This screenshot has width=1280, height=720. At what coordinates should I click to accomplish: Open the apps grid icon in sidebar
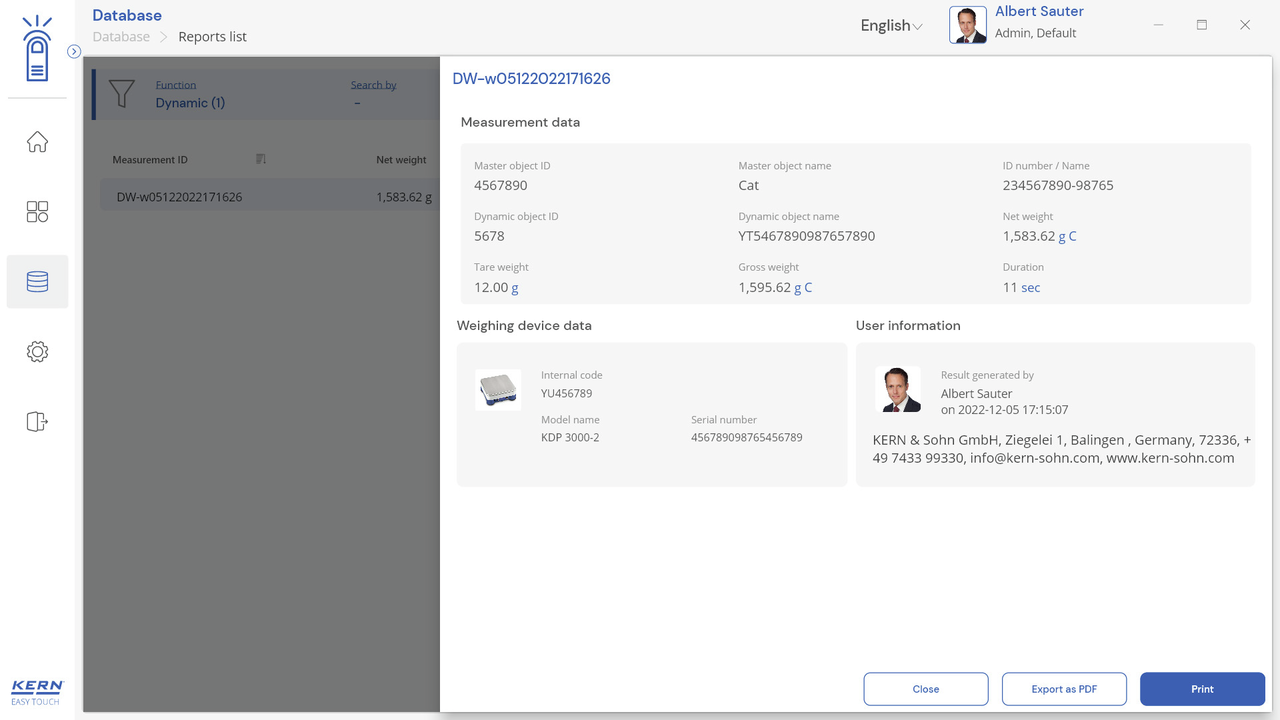pyautogui.click(x=37, y=212)
